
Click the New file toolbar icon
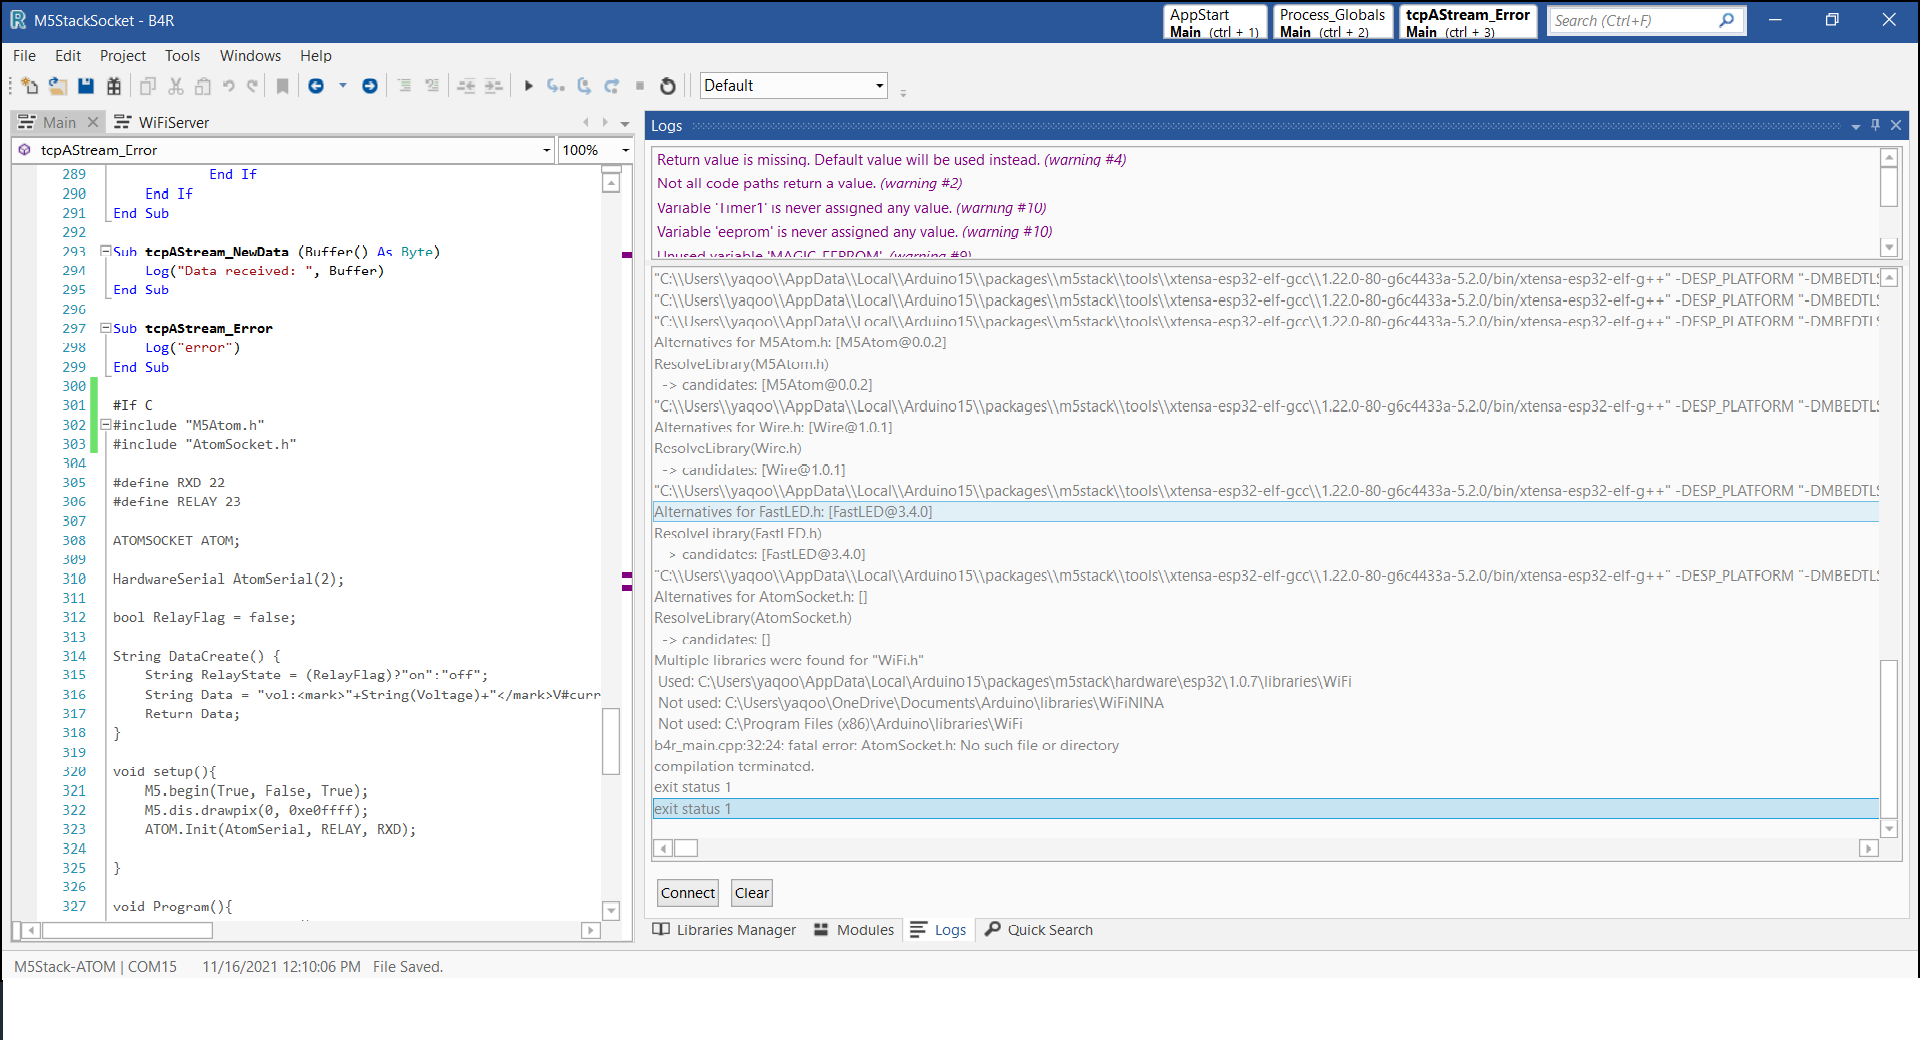tap(29, 86)
